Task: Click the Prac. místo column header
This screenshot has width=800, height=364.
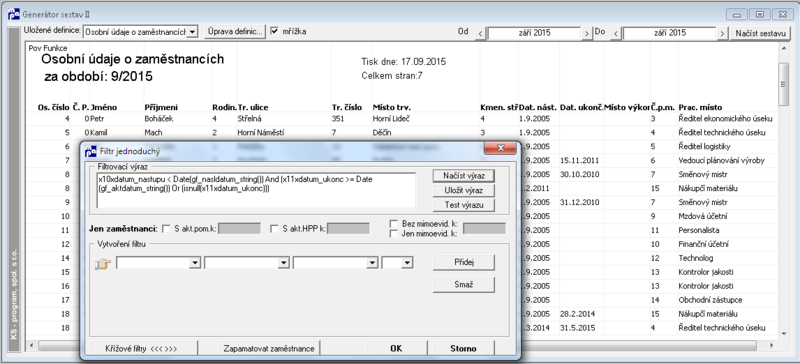Action: pyautogui.click(x=700, y=108)
